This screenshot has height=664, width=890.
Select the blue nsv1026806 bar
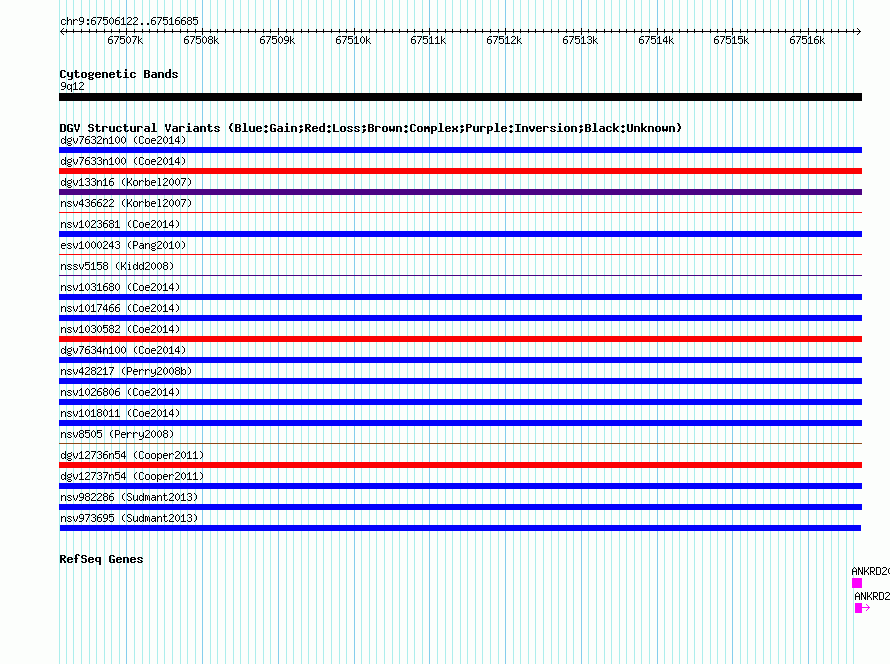(x=460, y=402)
